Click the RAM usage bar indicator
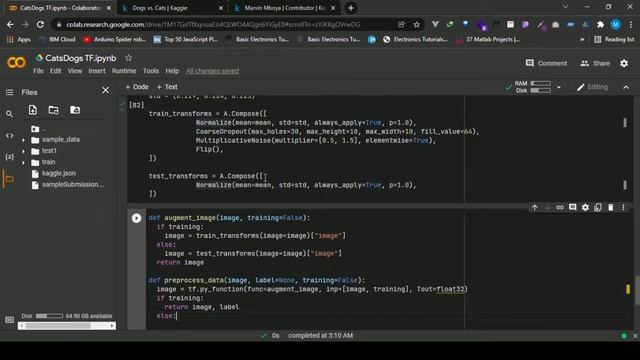640x360 pixels. pos(541,83)
